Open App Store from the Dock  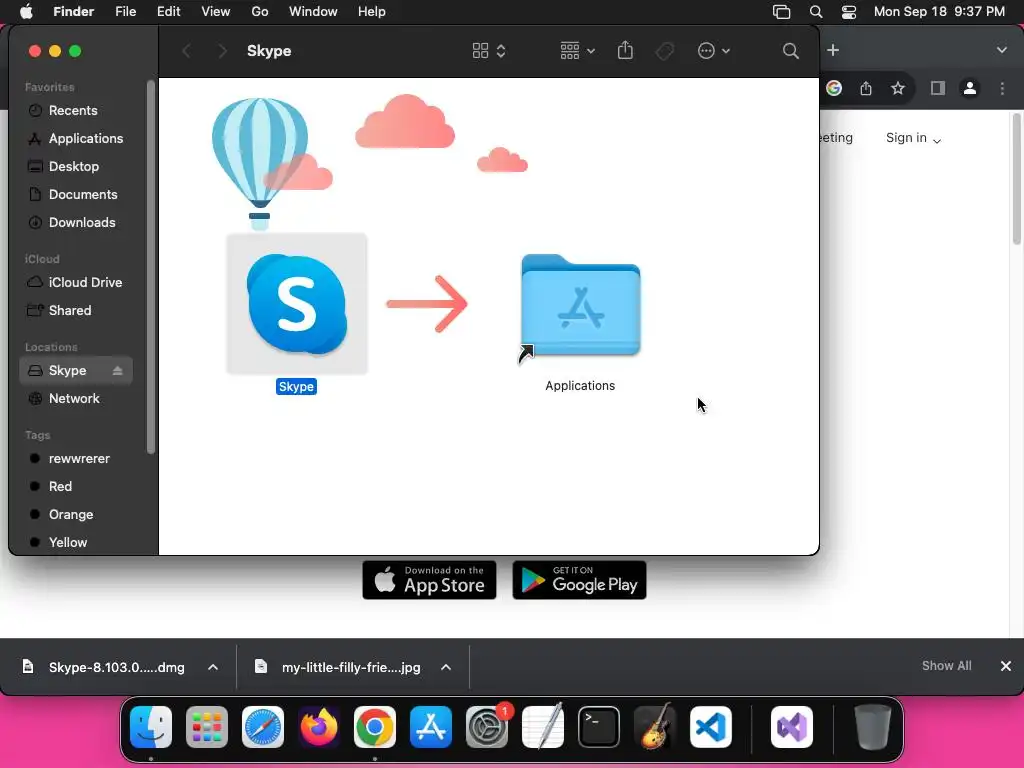431,727
